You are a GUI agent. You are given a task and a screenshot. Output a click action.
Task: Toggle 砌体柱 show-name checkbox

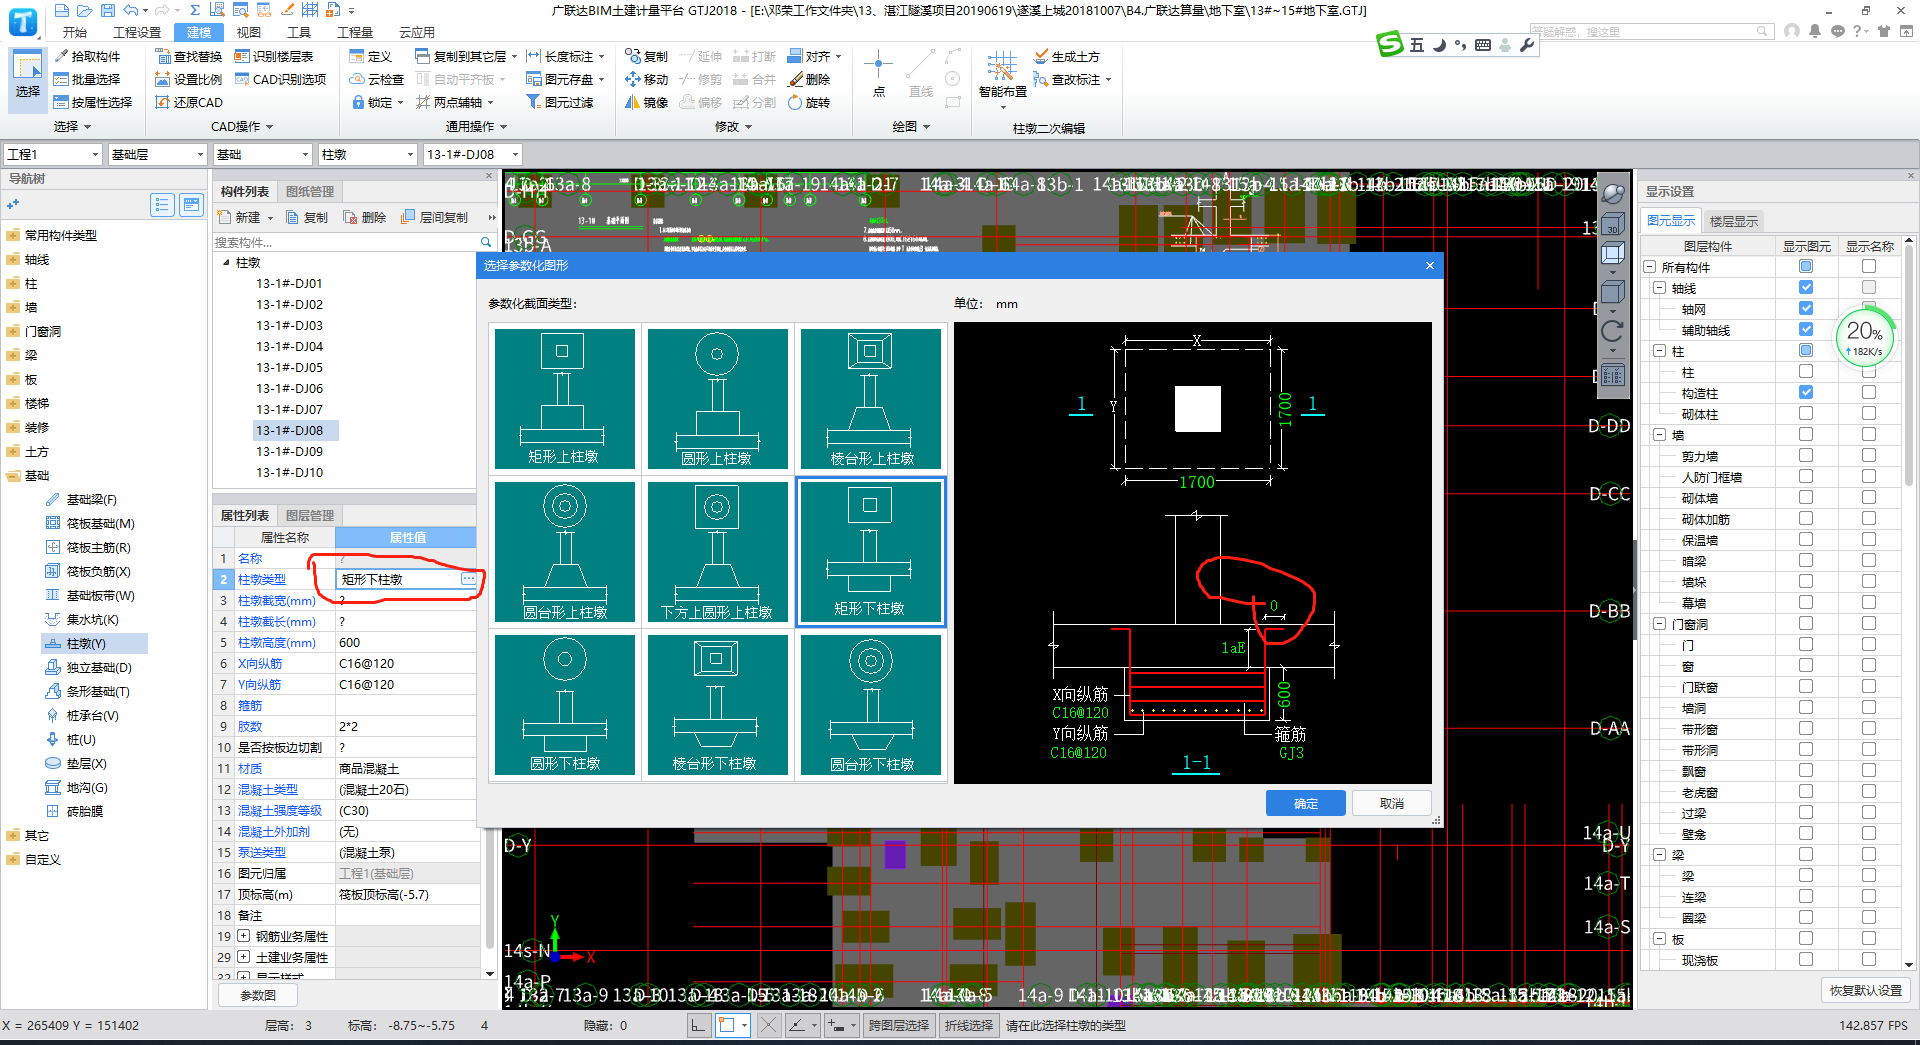click(x=1869, y=413)
